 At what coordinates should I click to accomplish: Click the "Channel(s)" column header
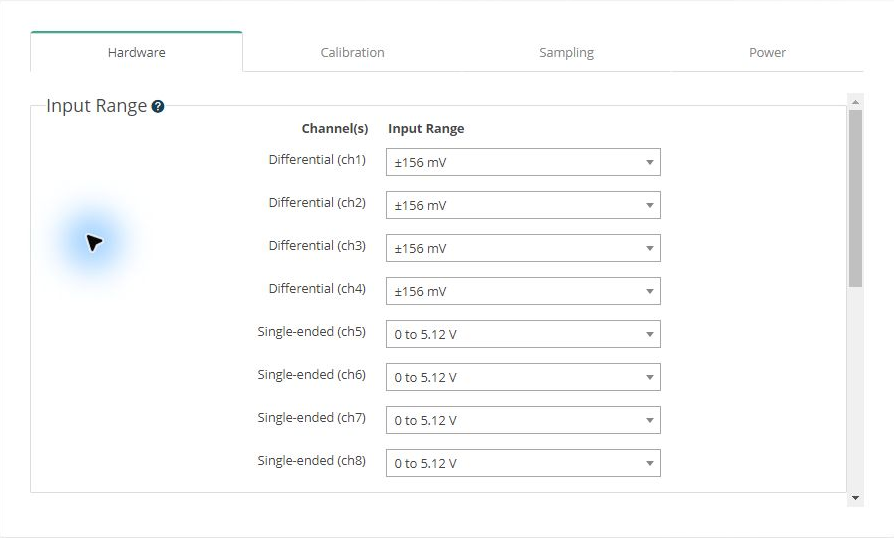335,129
